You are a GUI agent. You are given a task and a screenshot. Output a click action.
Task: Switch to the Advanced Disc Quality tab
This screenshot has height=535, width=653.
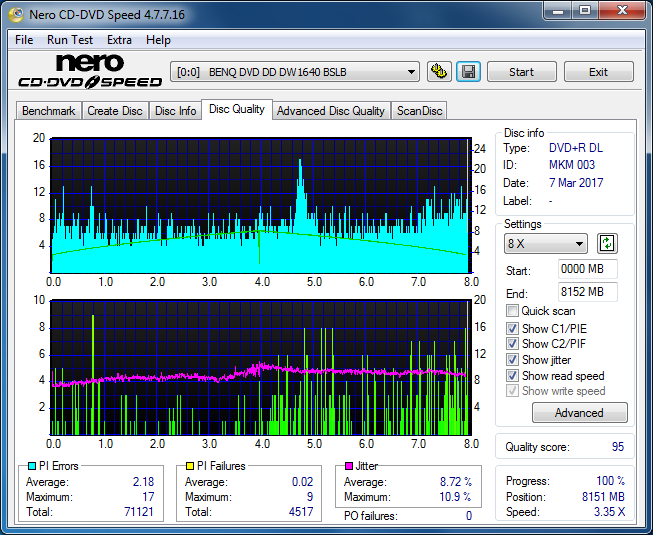pyautogui.click(x=331, y=111)
